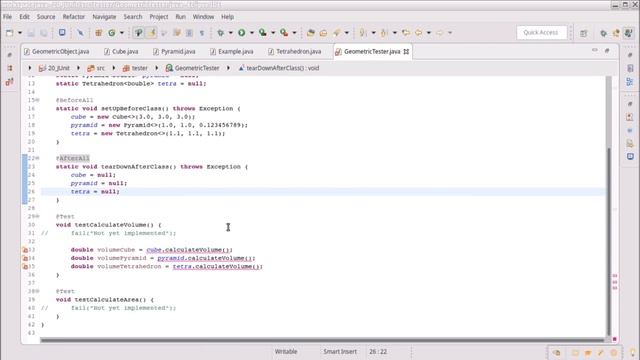Viewport: 640px width, 360px height.
Task: Open the Navigate menu
Action: click(x=104, y=17)
